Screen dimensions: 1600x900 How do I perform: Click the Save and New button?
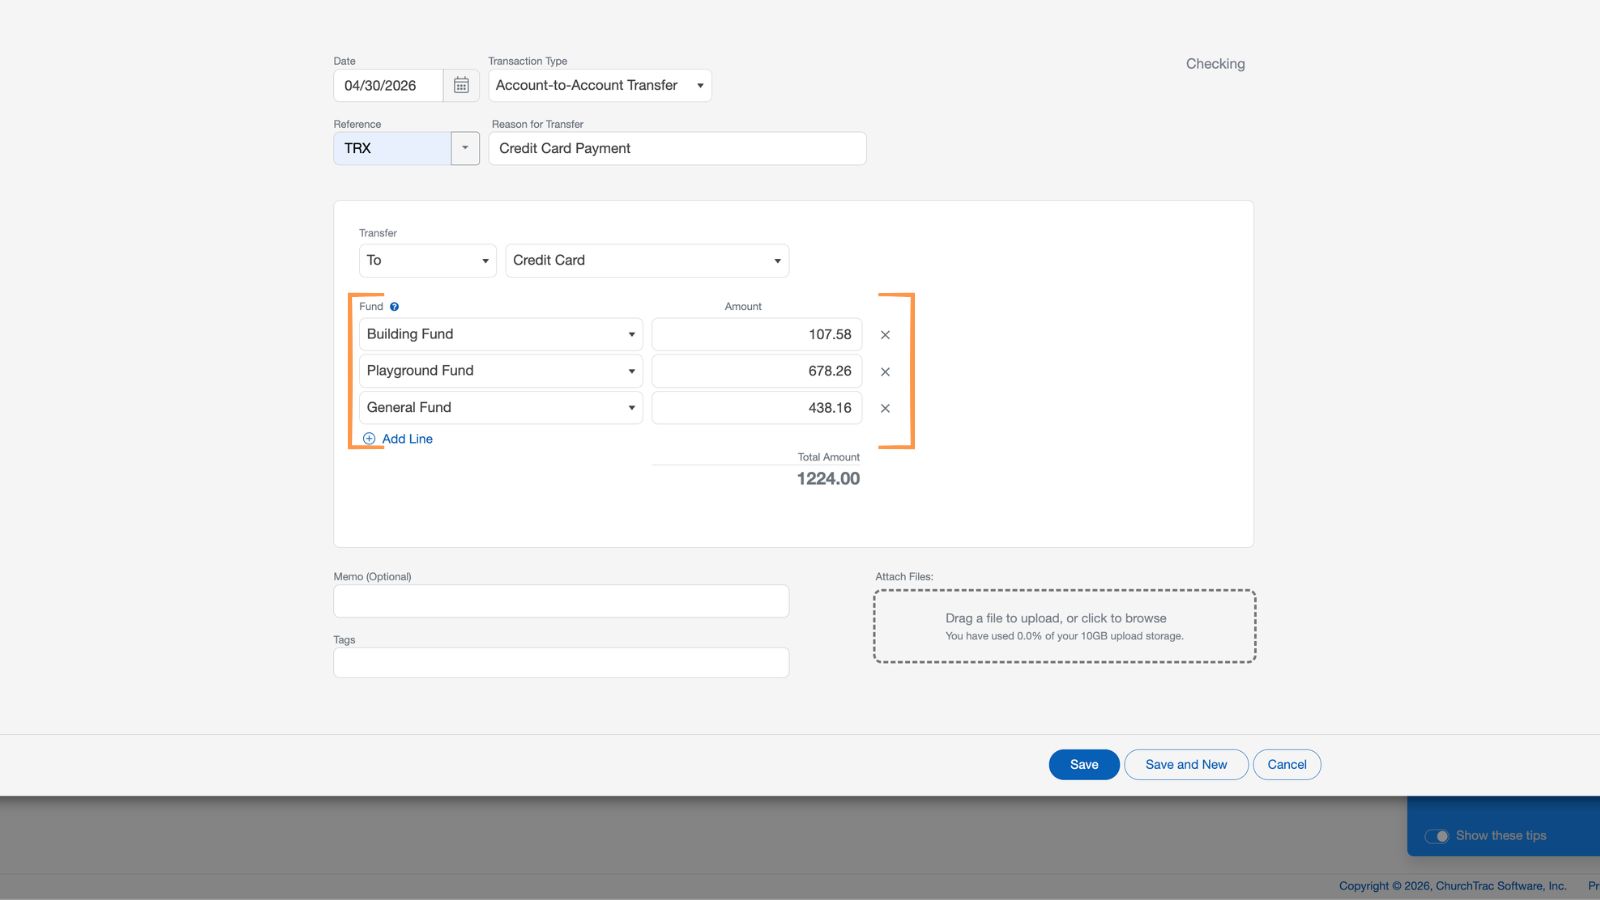coord(1186,765)
